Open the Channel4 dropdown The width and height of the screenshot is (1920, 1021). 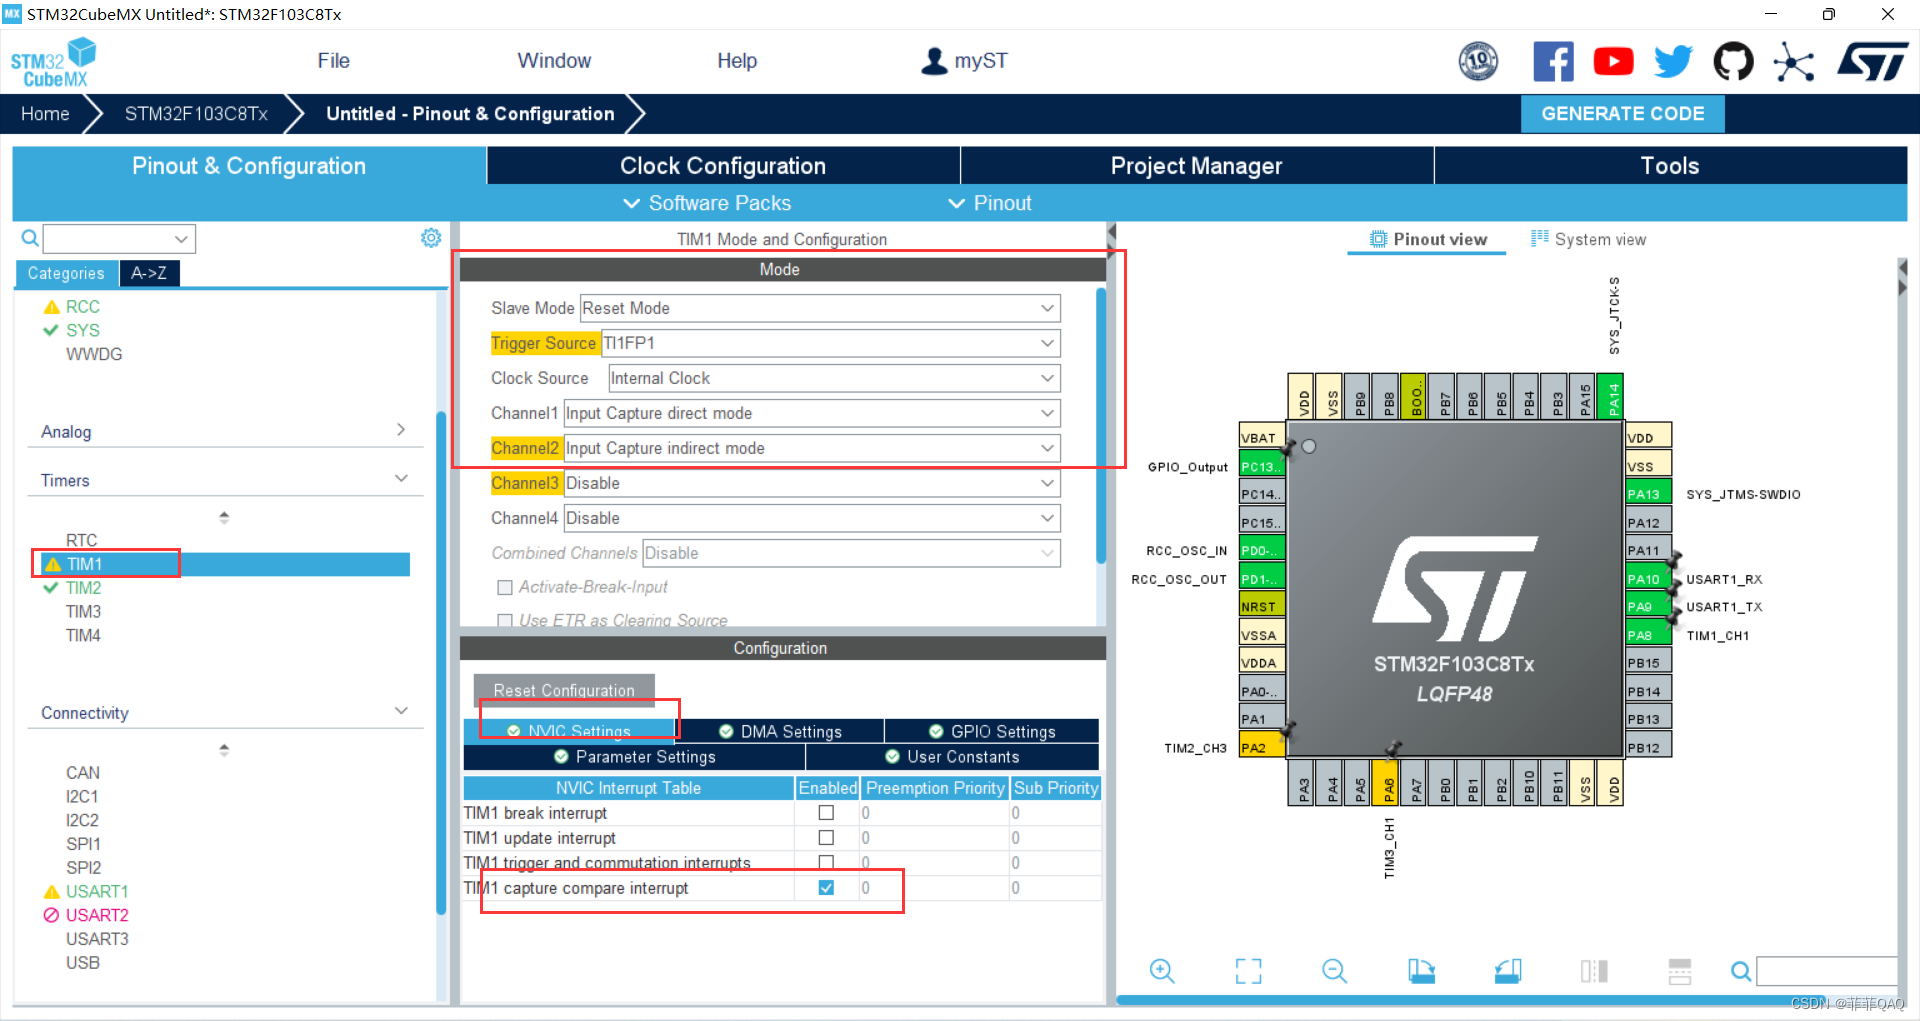coord(812,518)
